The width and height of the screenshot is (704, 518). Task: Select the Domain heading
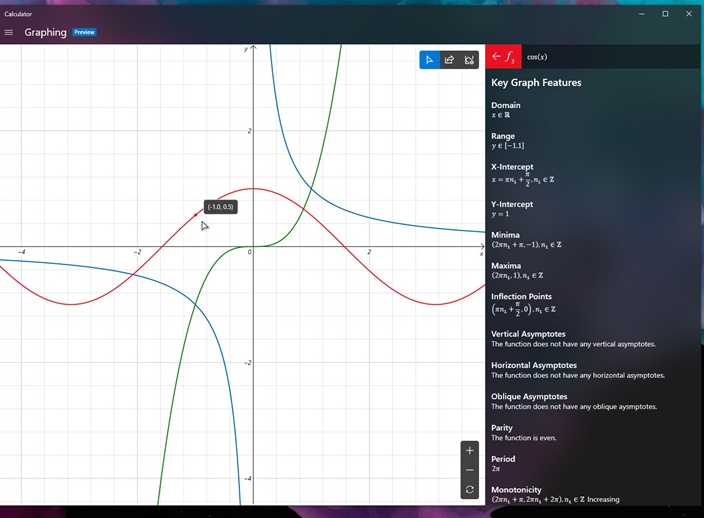click(x=506, y=105)
